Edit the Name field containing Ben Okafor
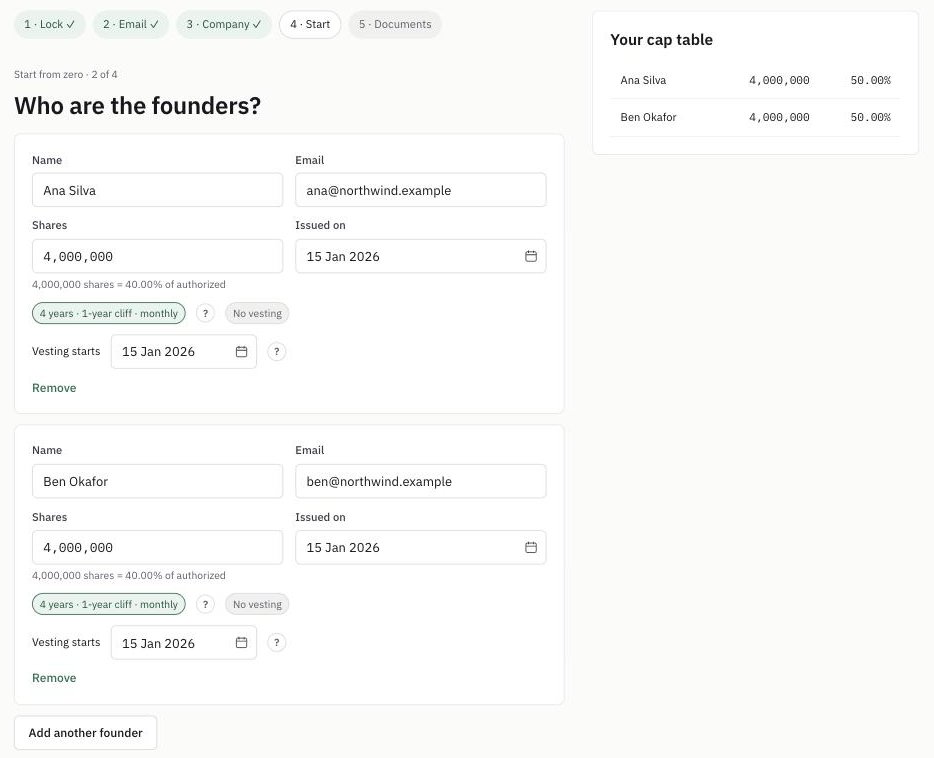 [x=157, y=481]
